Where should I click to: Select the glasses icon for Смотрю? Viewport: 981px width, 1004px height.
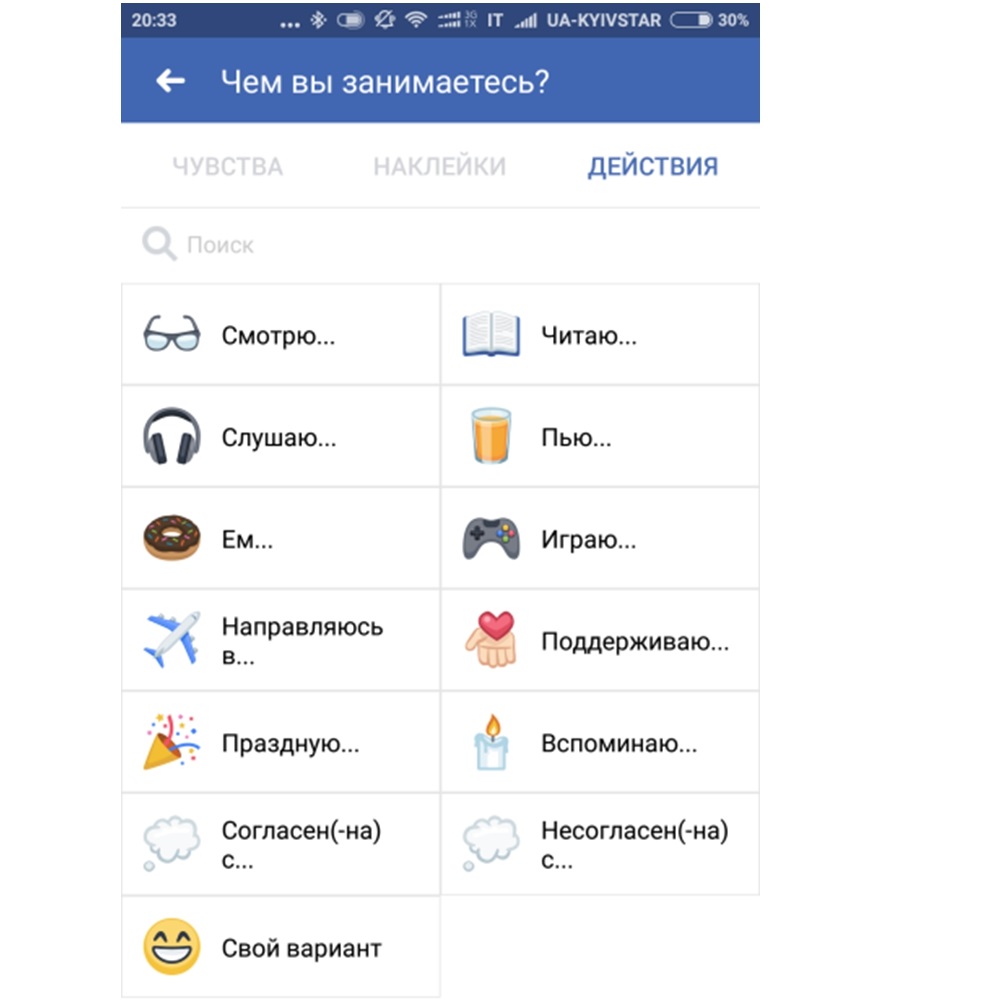coord(172,334)
